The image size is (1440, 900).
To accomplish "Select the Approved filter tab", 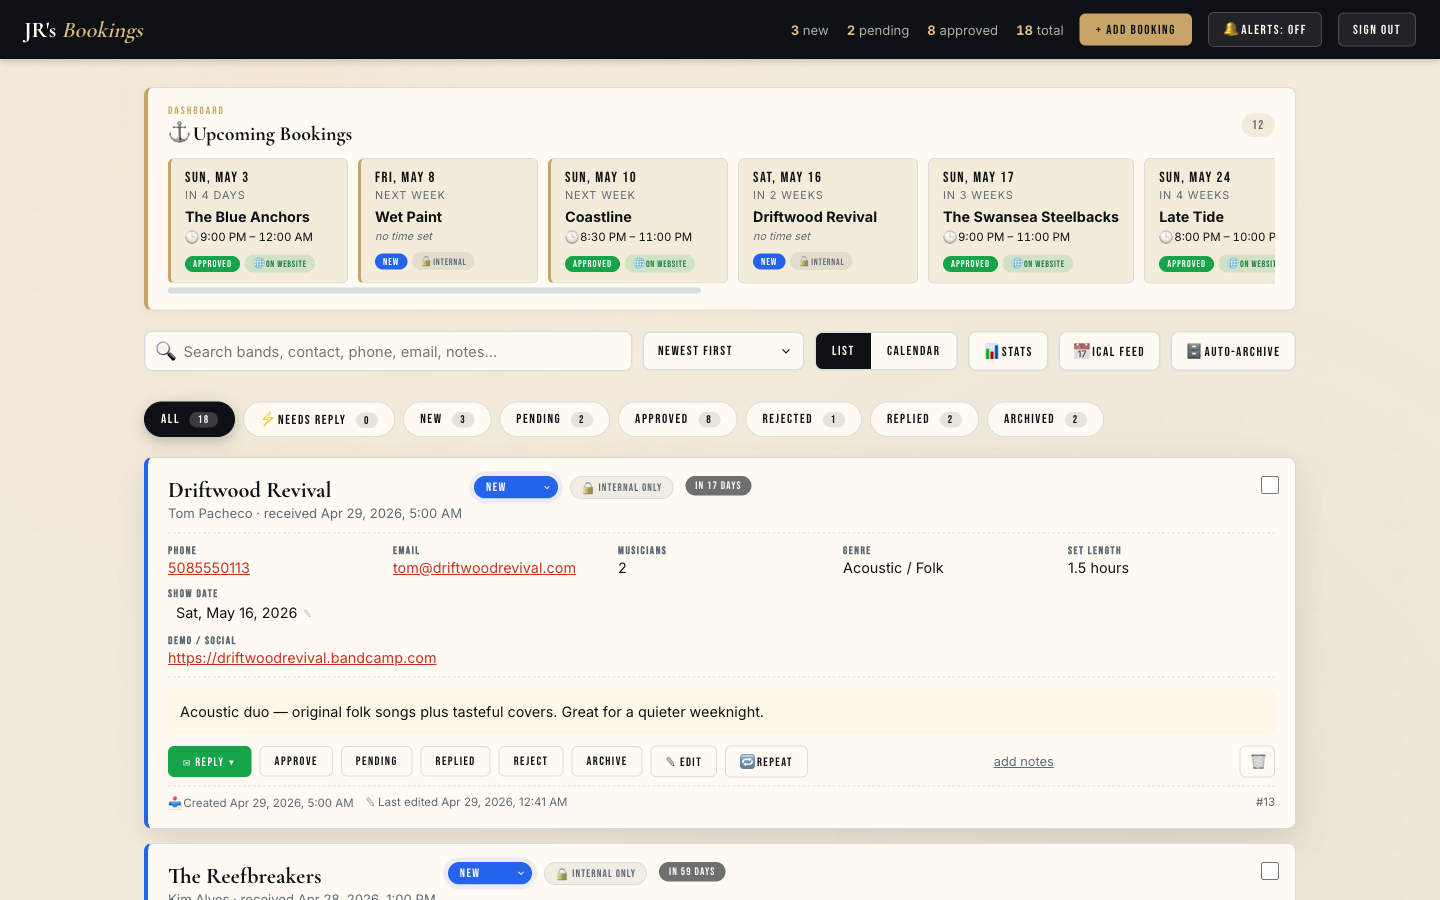I will coord(677,419).
